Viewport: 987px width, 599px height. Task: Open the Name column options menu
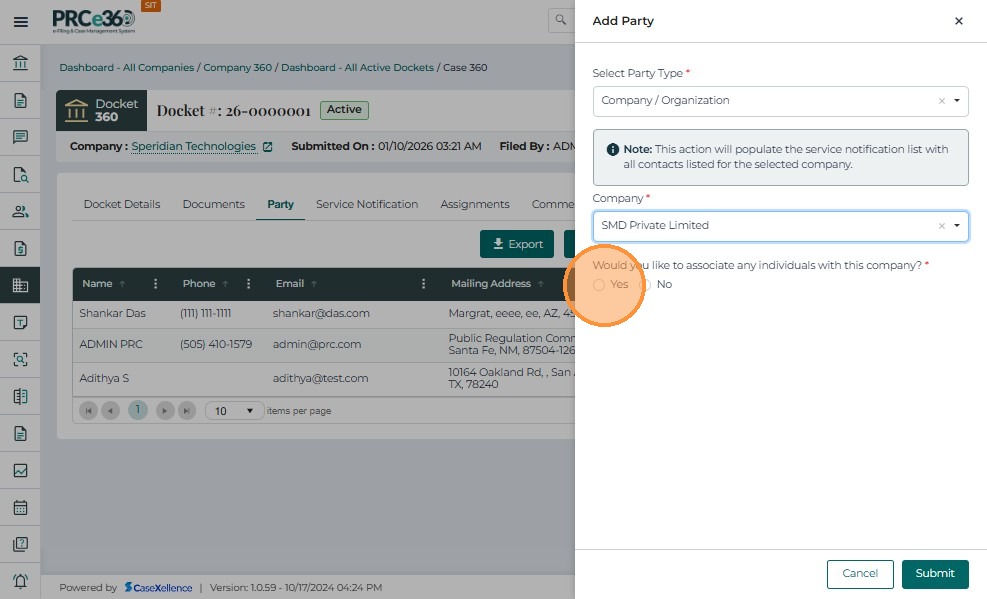coord(155,284)
